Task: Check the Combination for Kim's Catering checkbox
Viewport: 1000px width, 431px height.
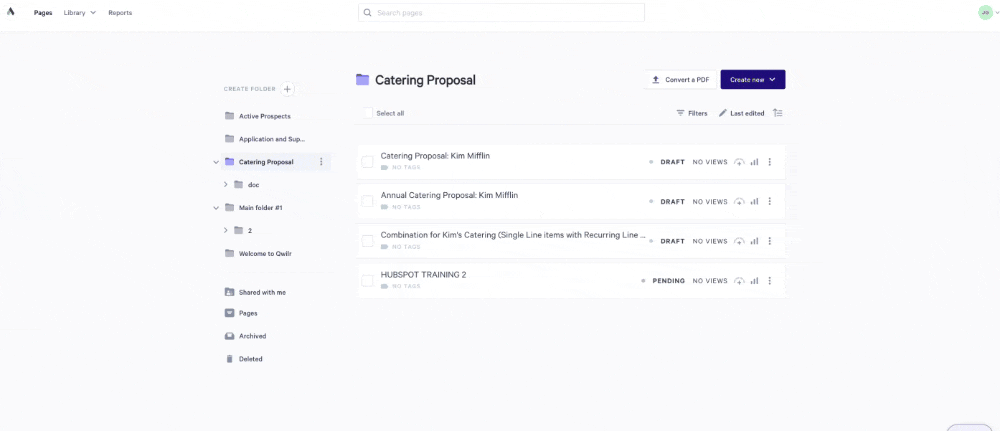Action: (x=367, y=241)
